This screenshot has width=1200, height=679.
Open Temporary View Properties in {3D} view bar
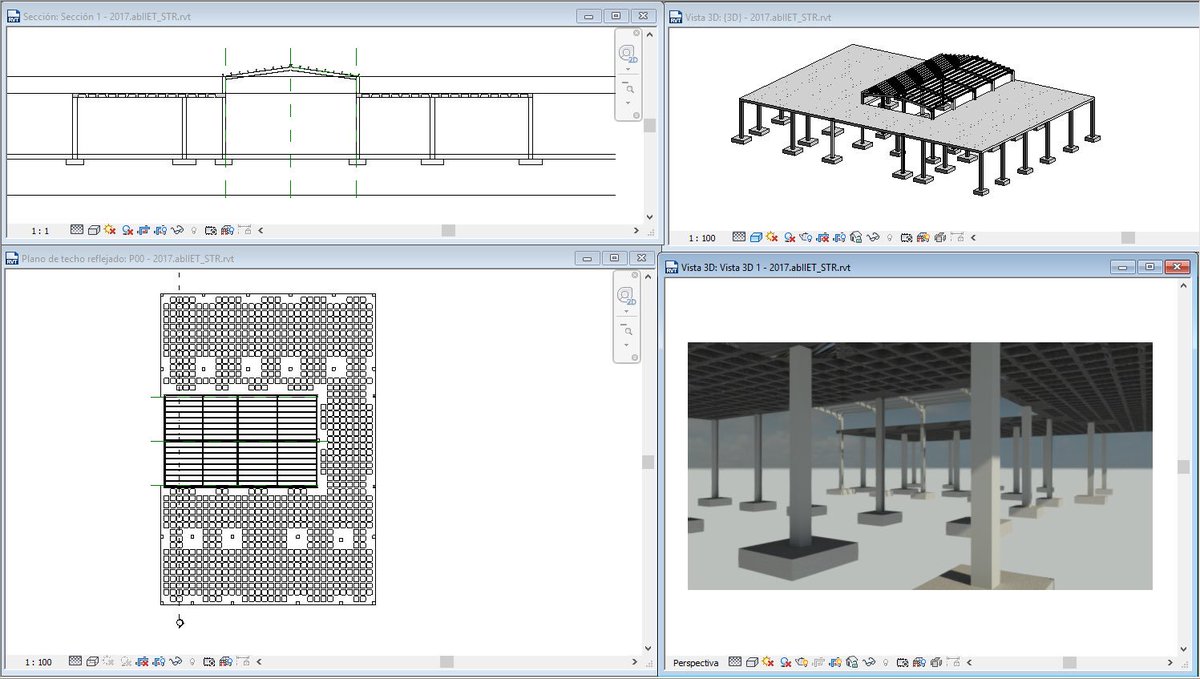[906, 238]
